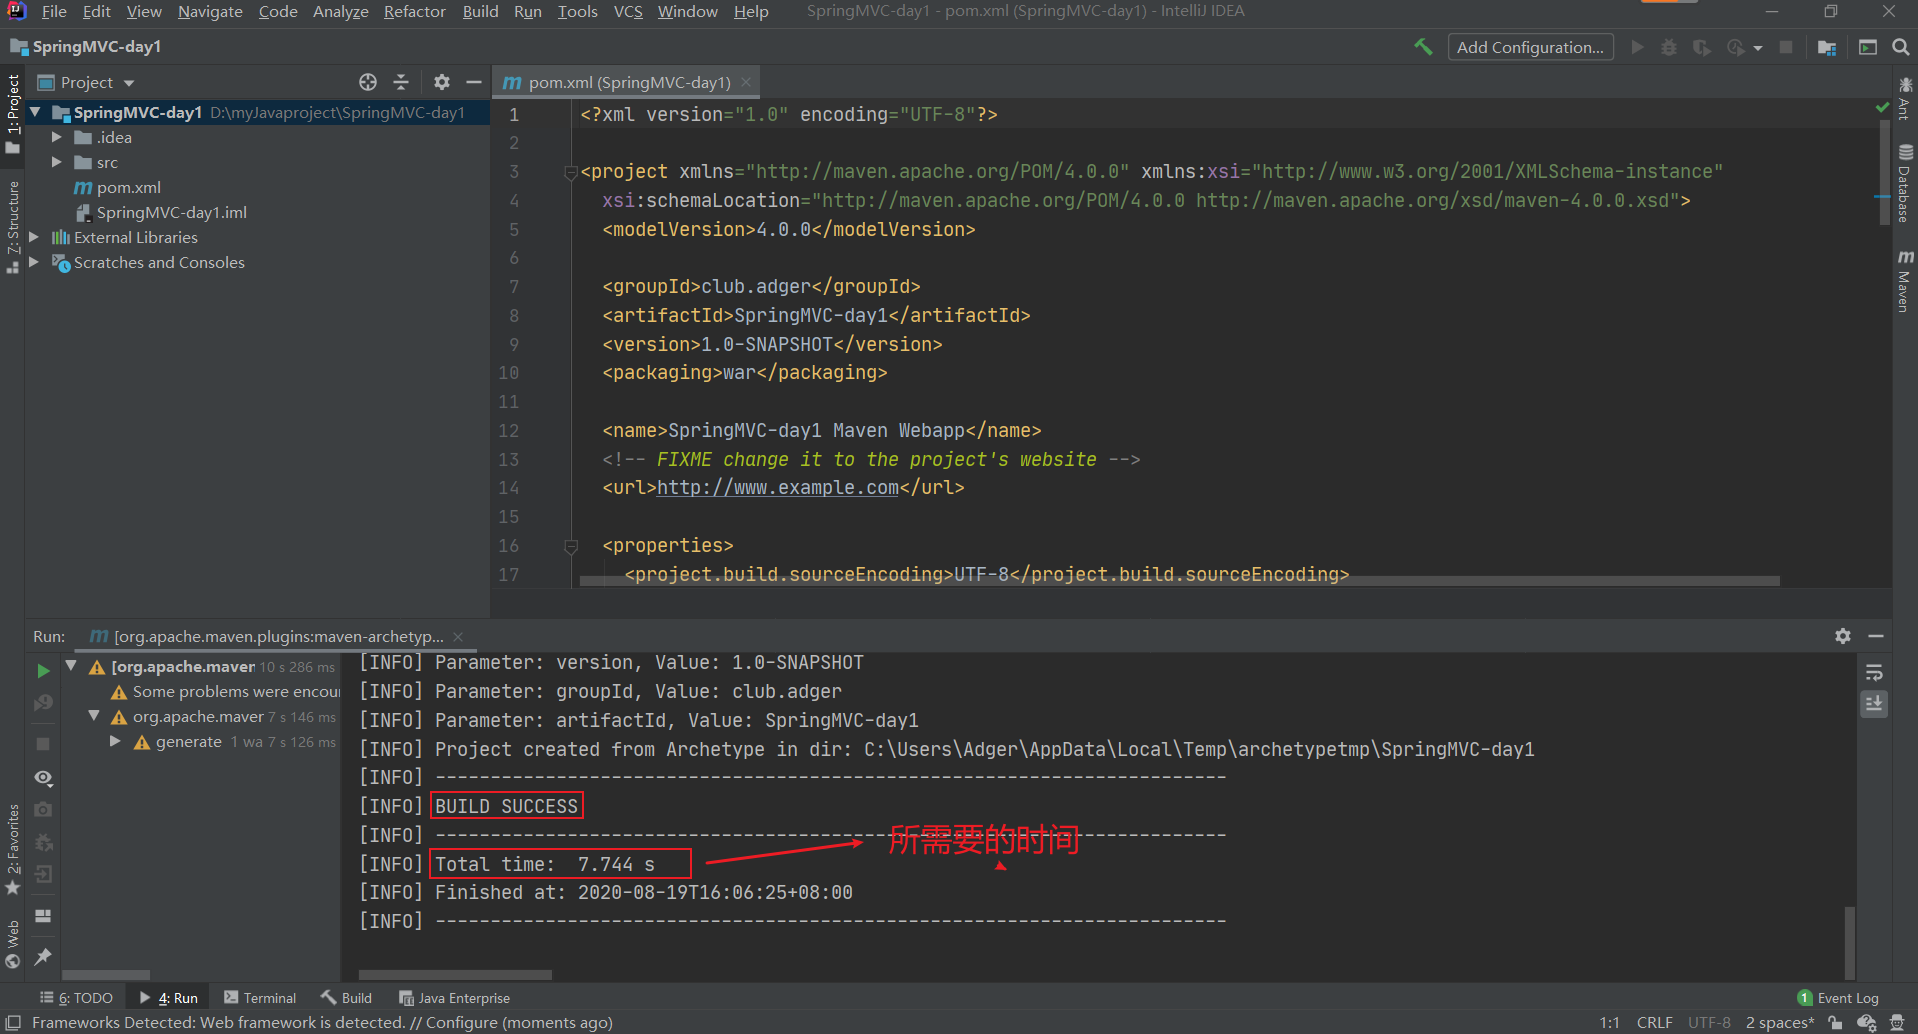Toggle the eye view icon in the Run sidebar
The height and width of the screenshot is (1034, 1918).
click(x=43, y=778)
